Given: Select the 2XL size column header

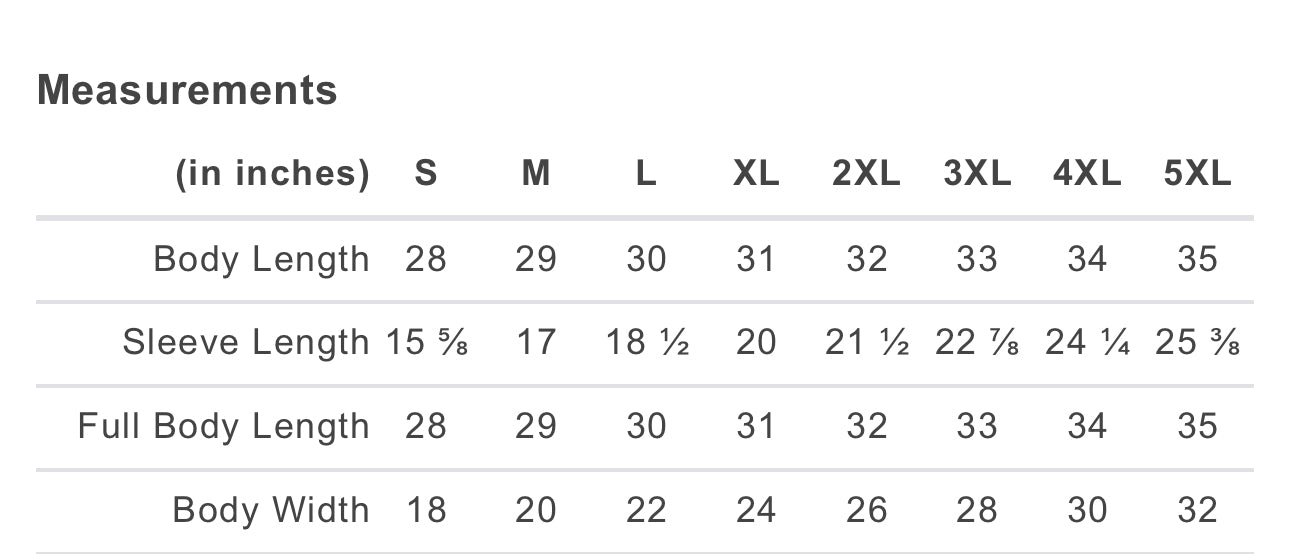Looking at the screenshot, I should pos(866,174).
